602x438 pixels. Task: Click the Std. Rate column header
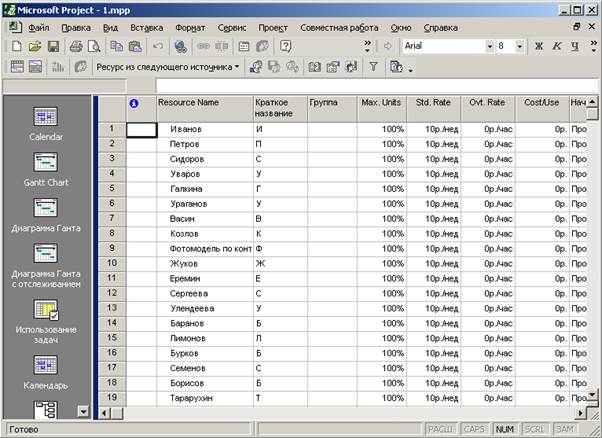432,103
